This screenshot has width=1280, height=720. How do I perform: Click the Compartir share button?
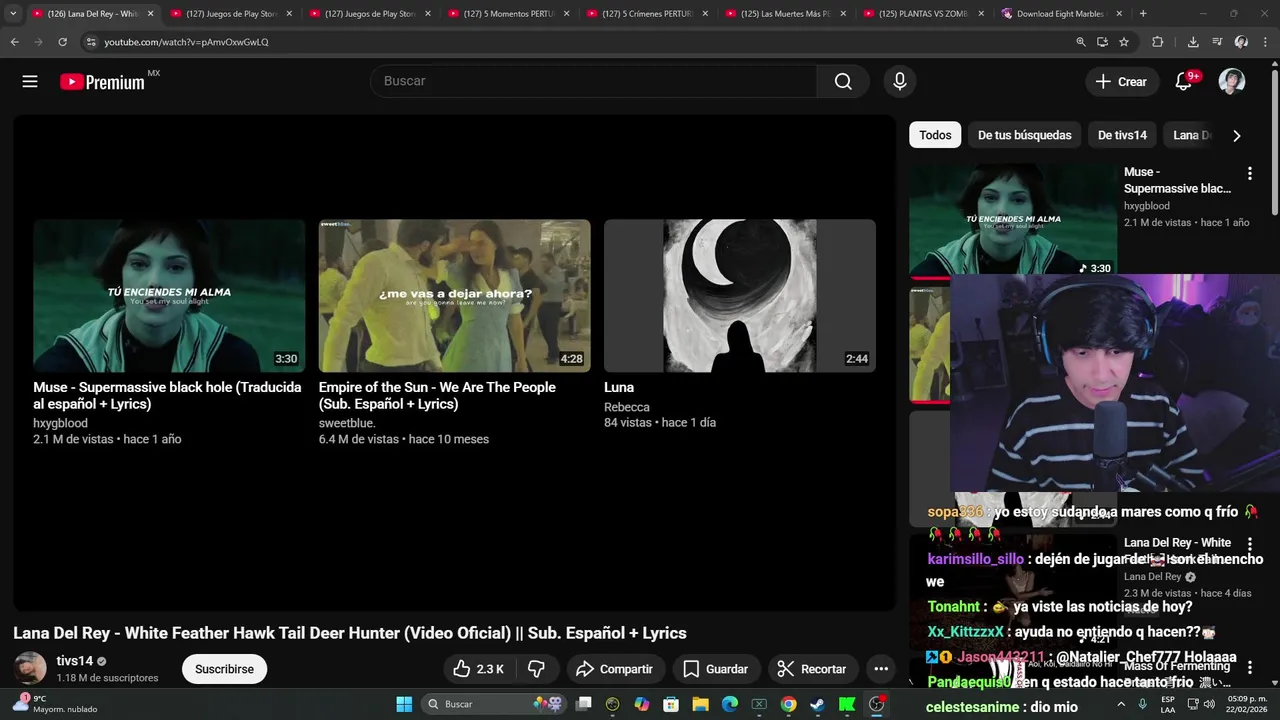614,669
